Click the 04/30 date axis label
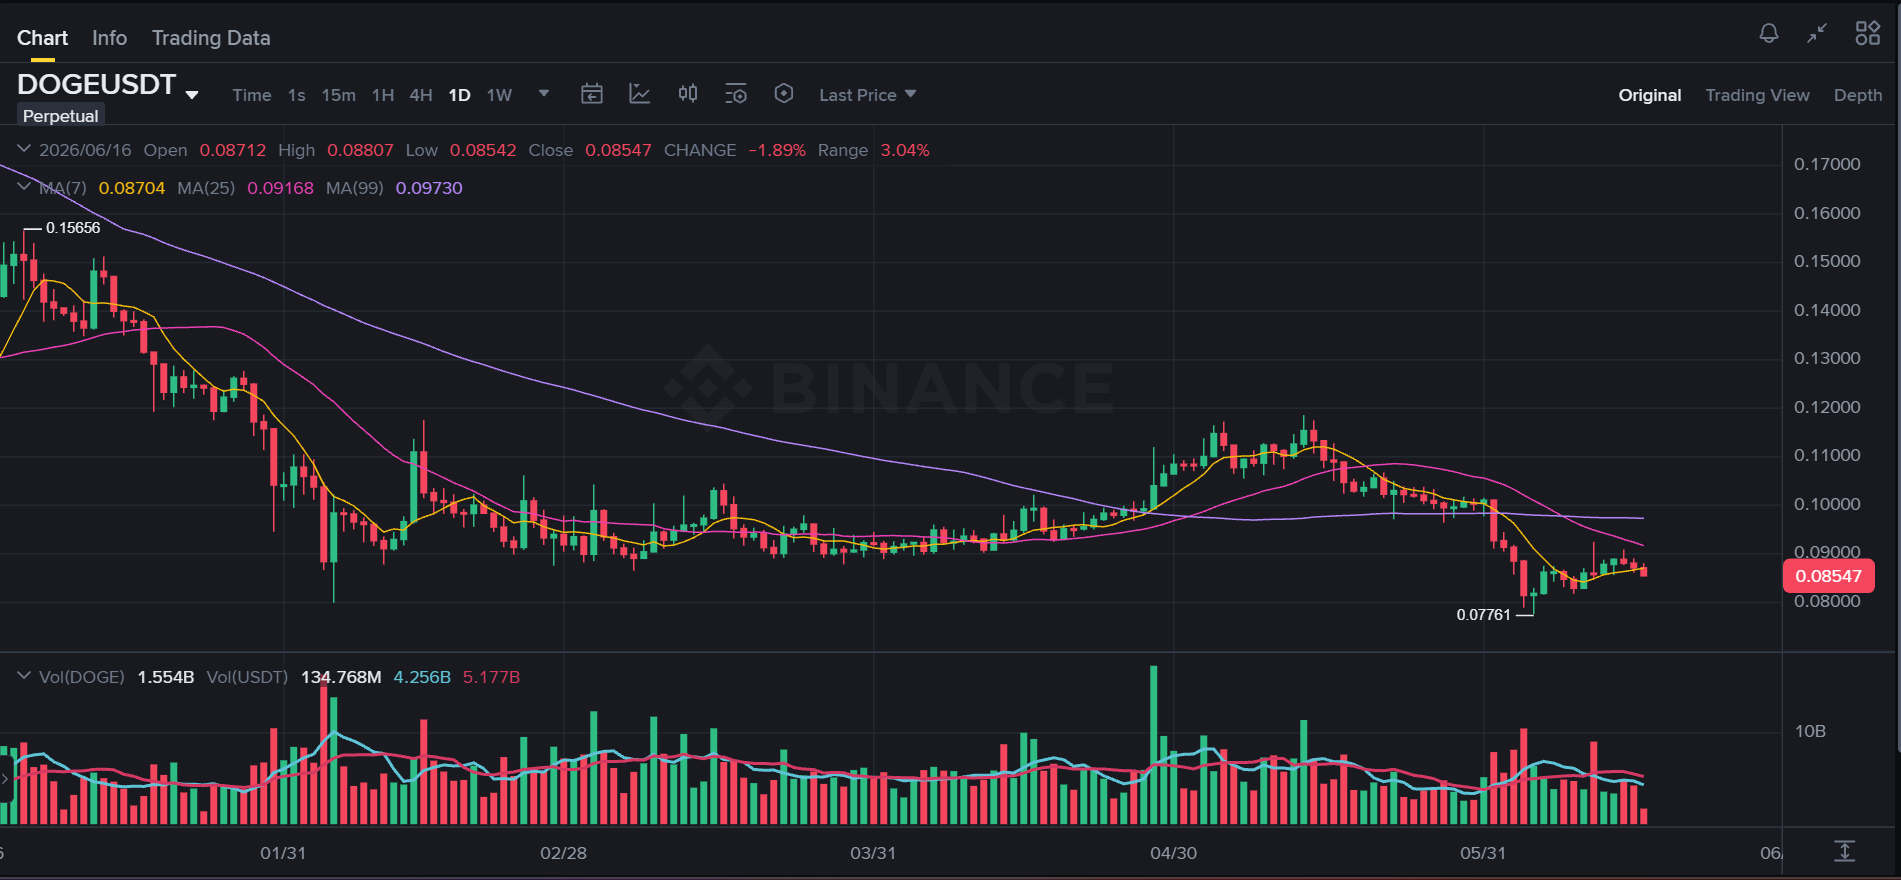 click(1173, 853)
